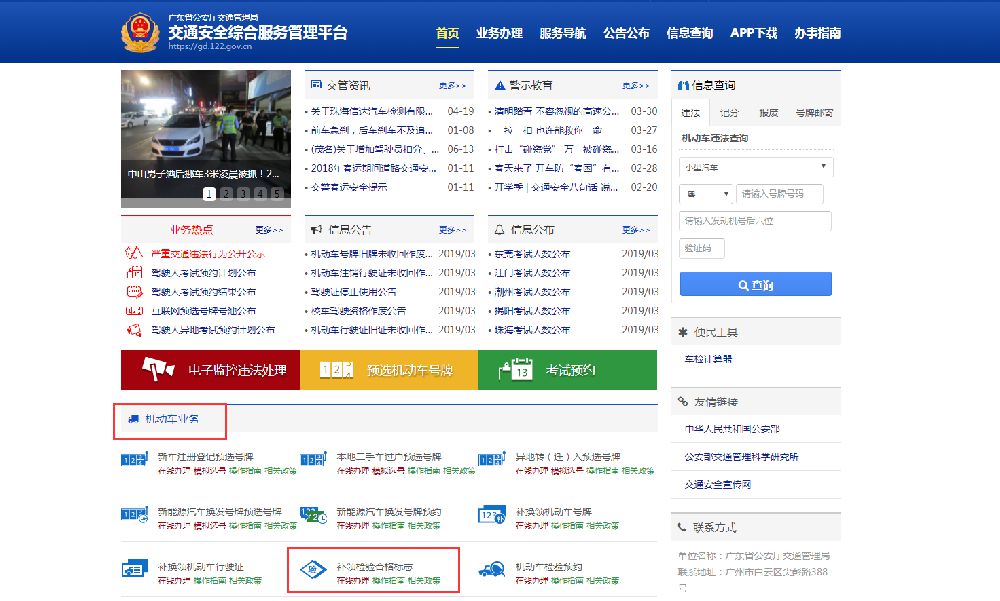Click the camera icon on 电子监控违法处理 banner
This screenshot has height=601, width=1000.
coord(158,368)
